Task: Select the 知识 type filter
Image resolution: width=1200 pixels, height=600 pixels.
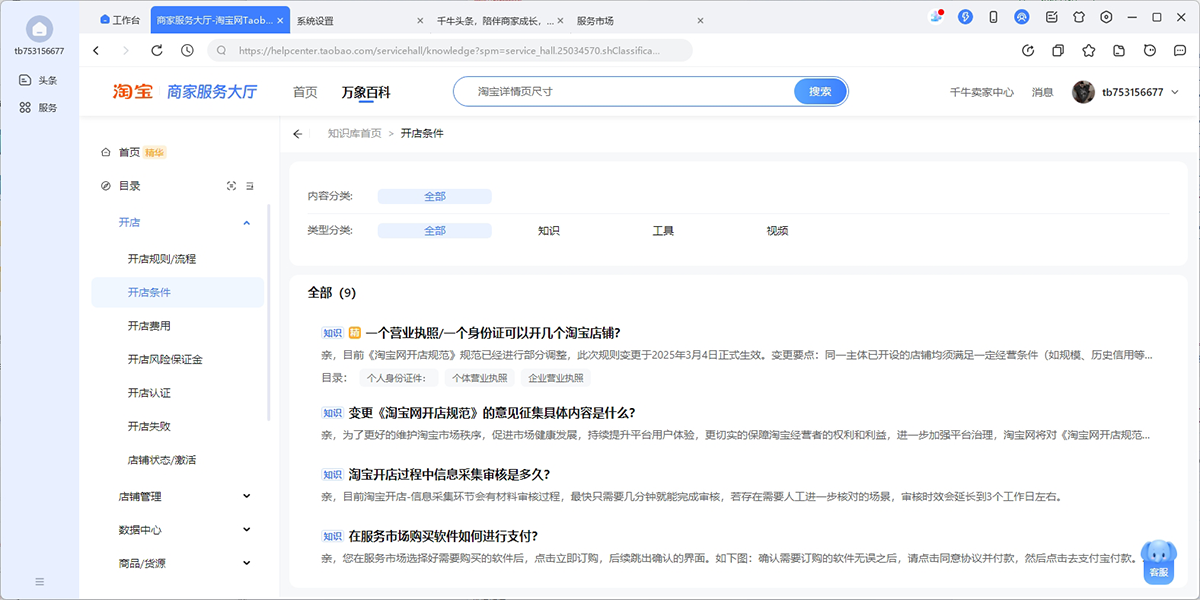Action: point(548,231)
